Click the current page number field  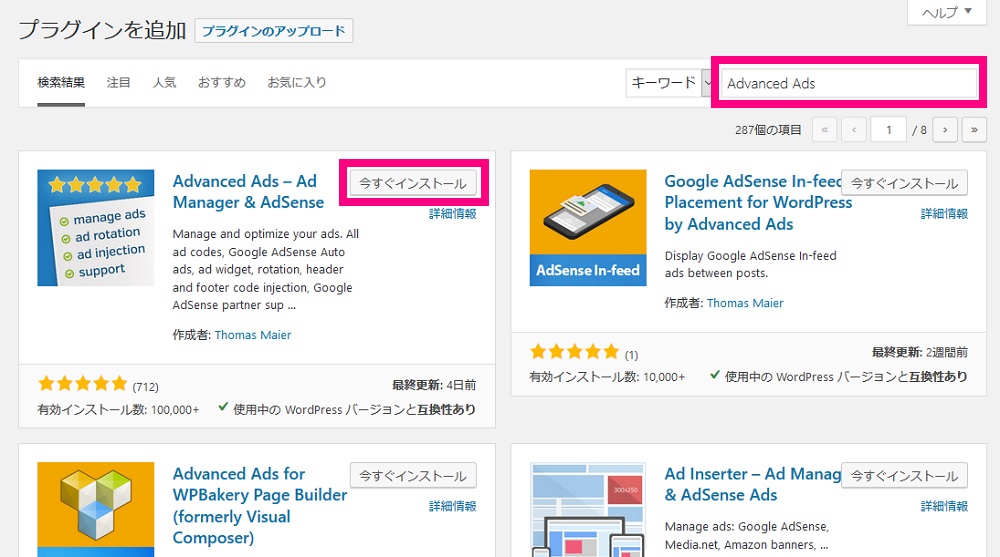[888, 130]
